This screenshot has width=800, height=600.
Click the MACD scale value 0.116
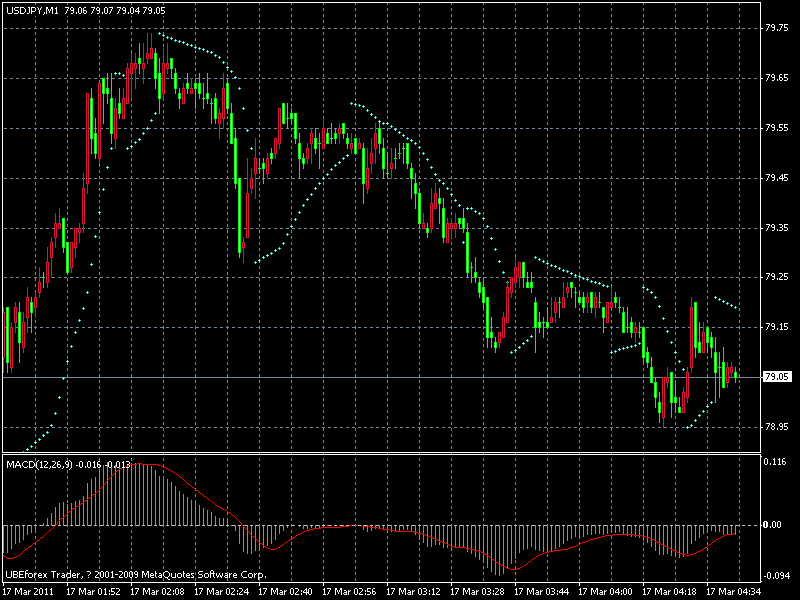775,462
